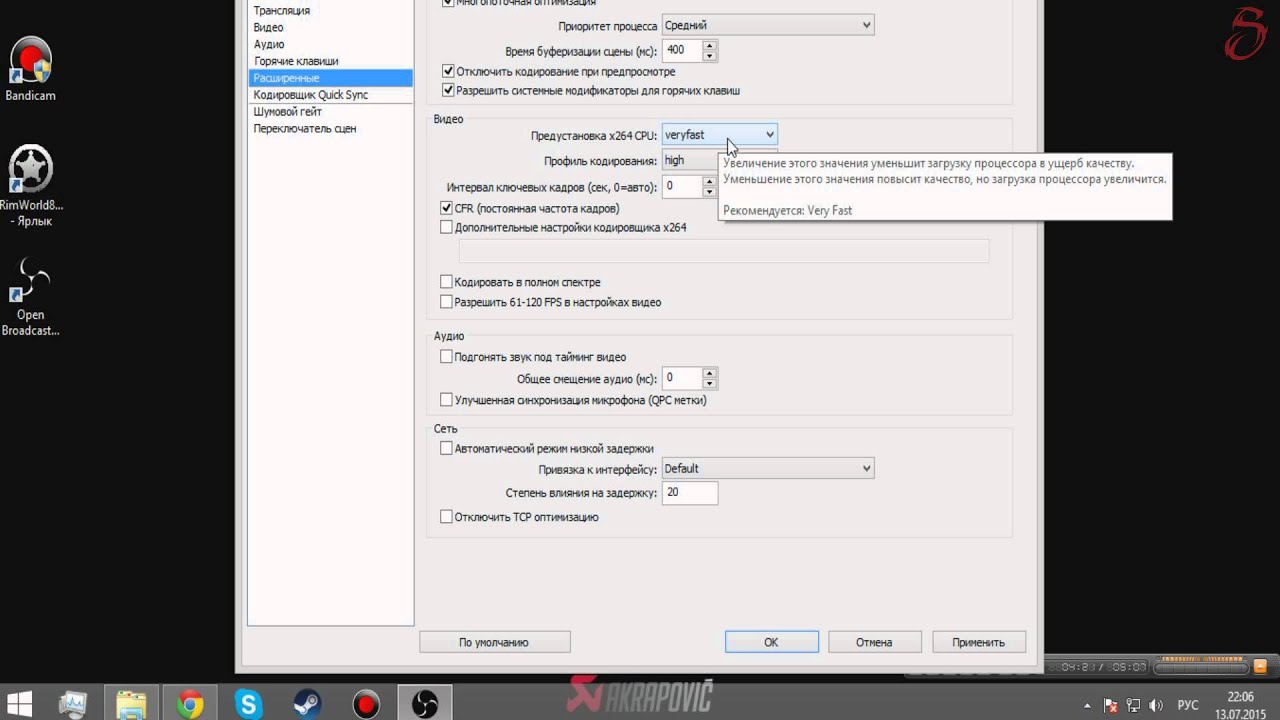Screen dimensions: 1280x720
Task: Open the Action Center flag icon
Action: 1110,705
